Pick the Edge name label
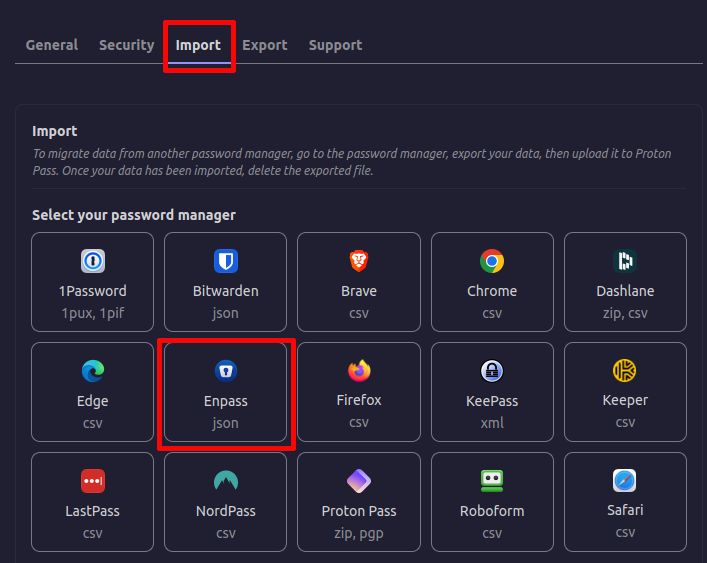Screen dimensions: 707x563 [x=92, y=401]
